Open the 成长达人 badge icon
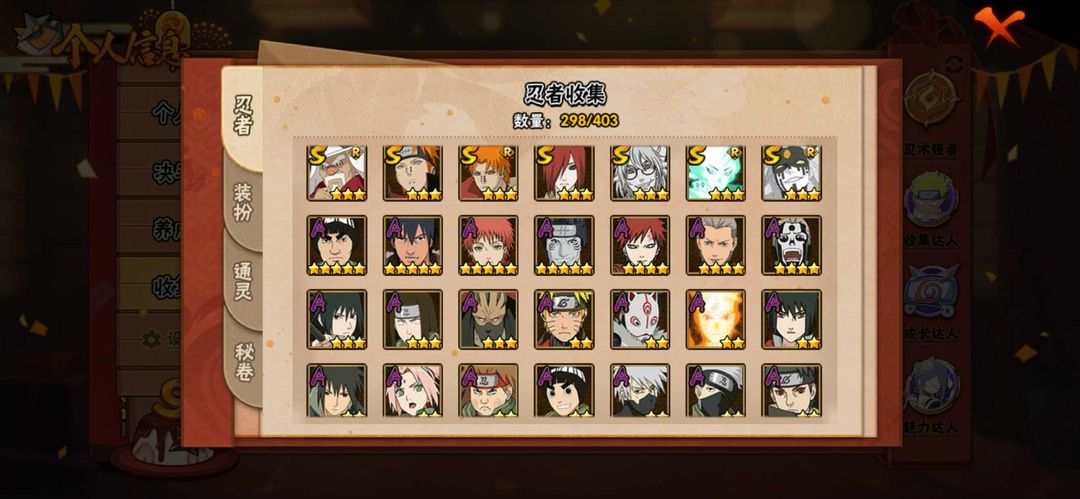1080x499 pixels. 931,292
